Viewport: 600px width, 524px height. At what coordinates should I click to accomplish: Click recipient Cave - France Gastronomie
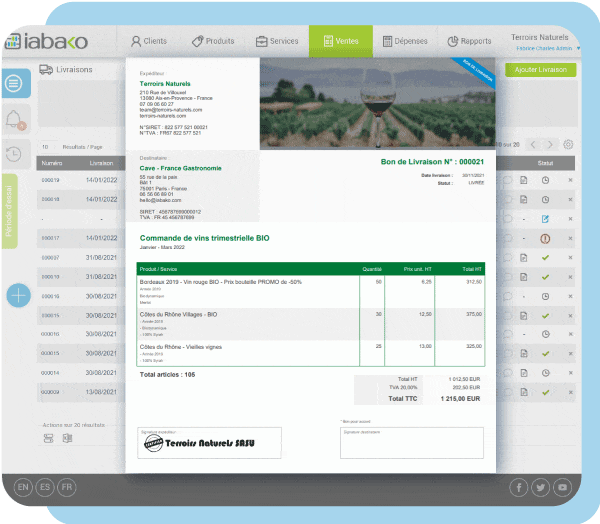[x=180, y=168]
